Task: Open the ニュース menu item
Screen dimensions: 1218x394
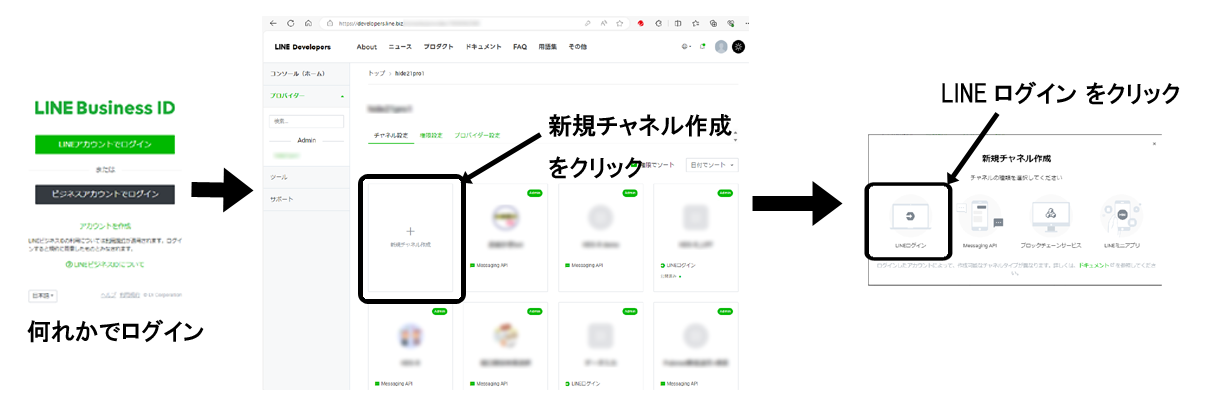Action: 400,47
